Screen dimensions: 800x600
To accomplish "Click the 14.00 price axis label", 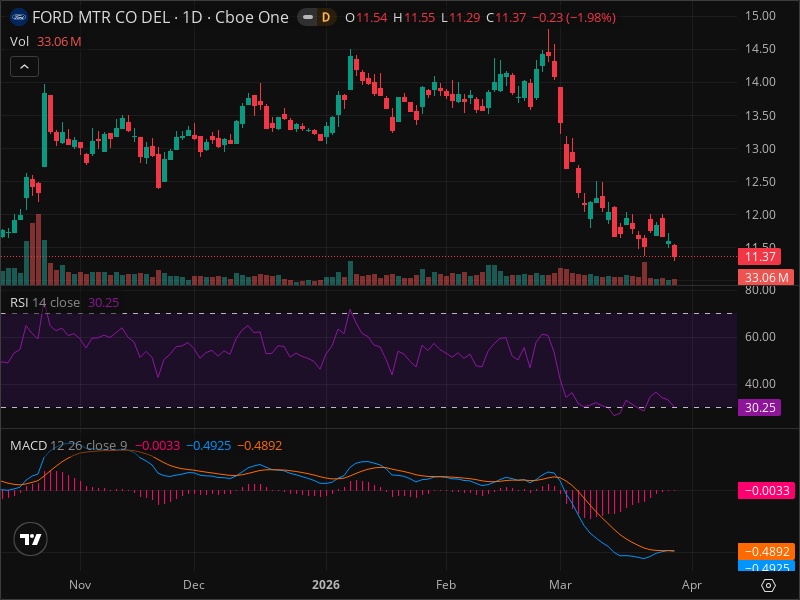I will pyautogui.click(x=760, y=82).
